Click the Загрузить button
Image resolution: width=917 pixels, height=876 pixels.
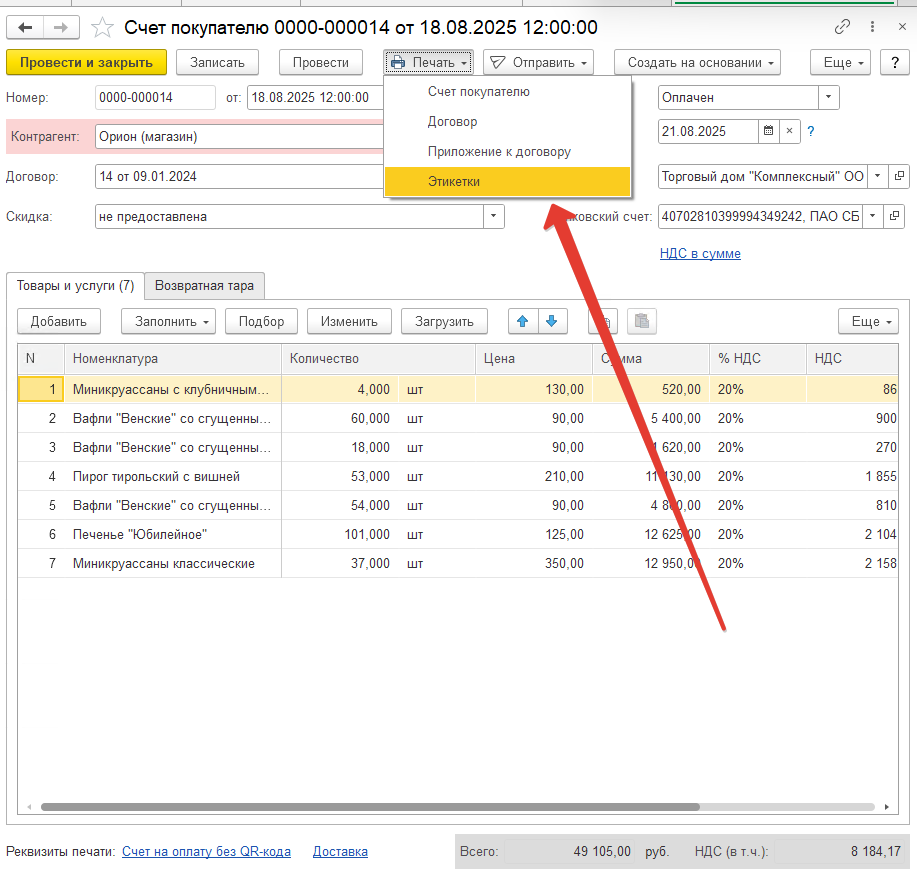coord(444,321)
